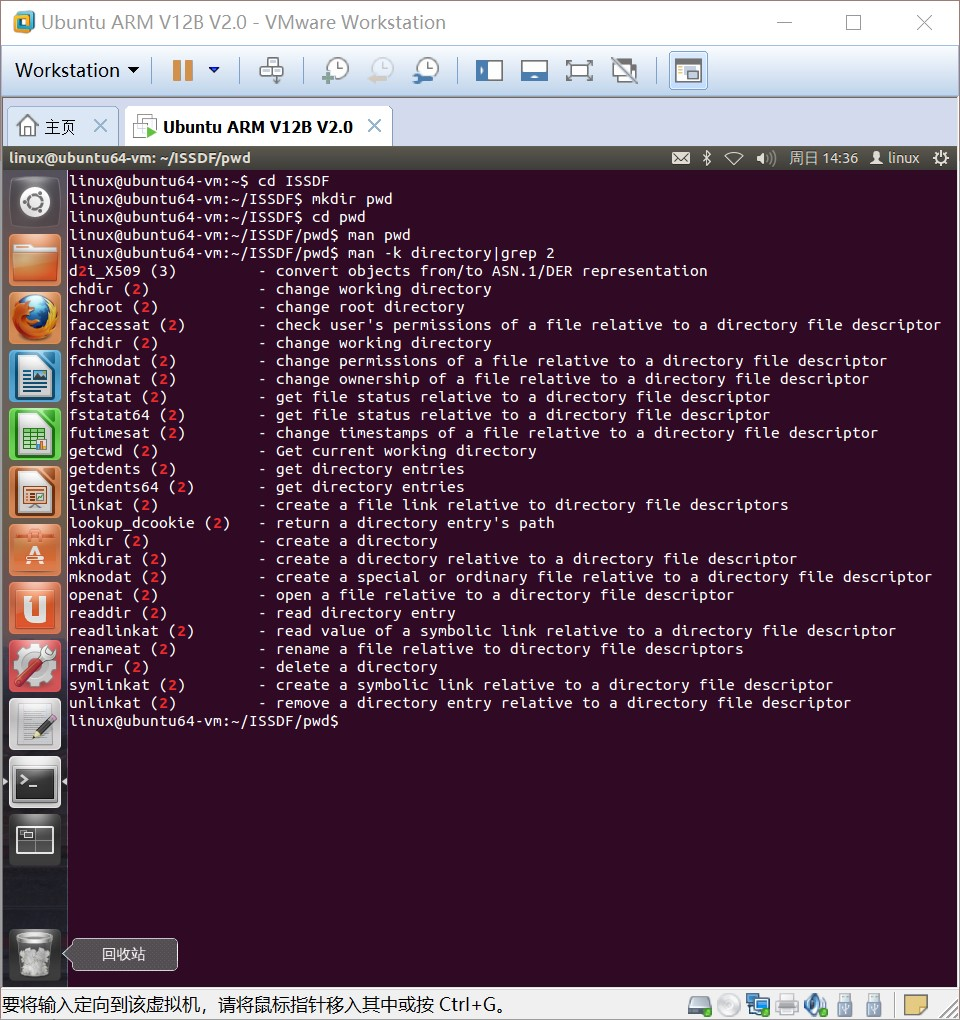Click the CD/DVD drive status icon
The height and width of the screenshot is (1020, 960).
tap(728, 1005)
